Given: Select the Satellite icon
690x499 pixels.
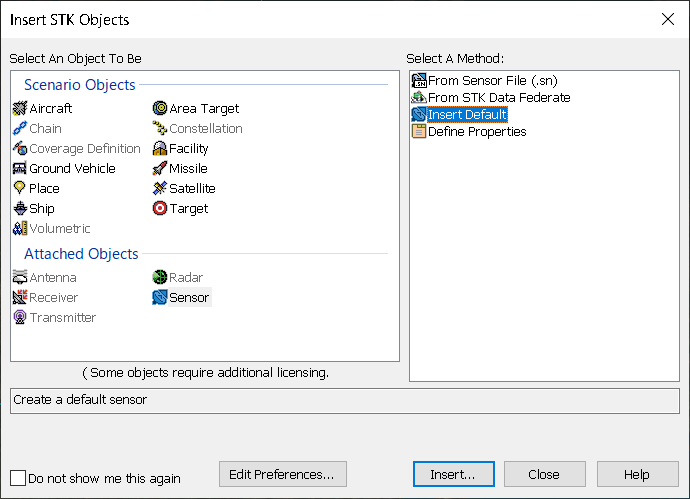Looking at the screenshot, I should coord(160,188).
